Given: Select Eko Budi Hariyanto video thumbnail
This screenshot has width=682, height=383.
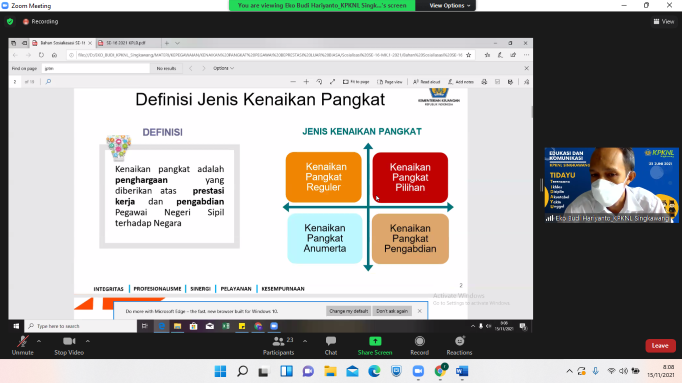Looking at the screenshot, I should pyautogui.click(x=611, y=185).
